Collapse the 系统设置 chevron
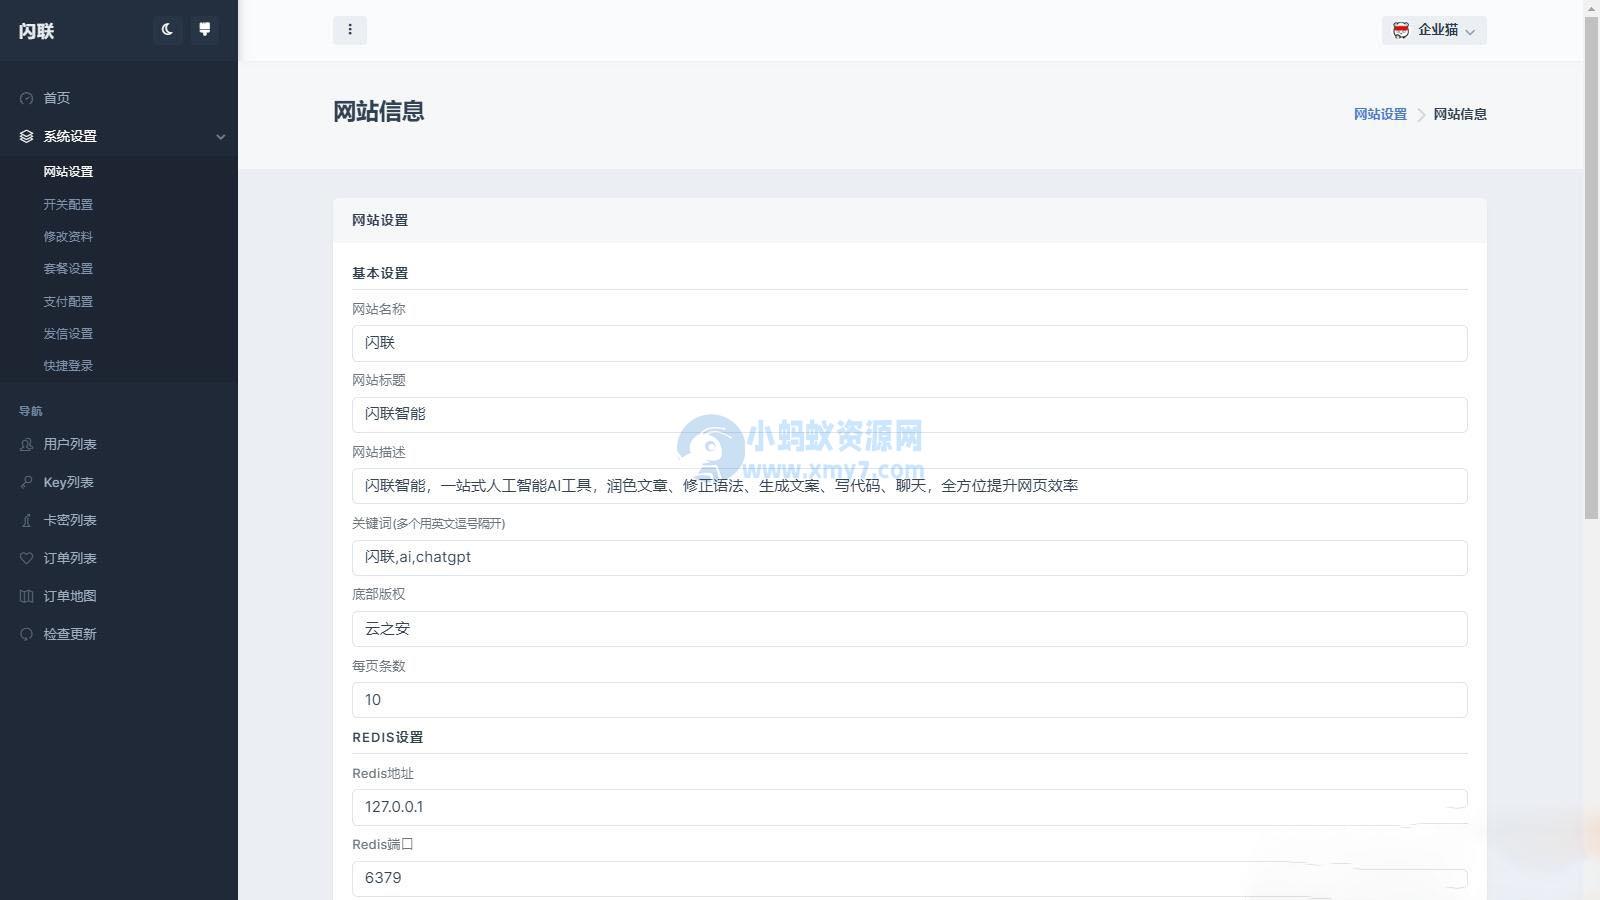Image resolution: width=1600 pixels, height=900 pixels. tap(221, 137)
